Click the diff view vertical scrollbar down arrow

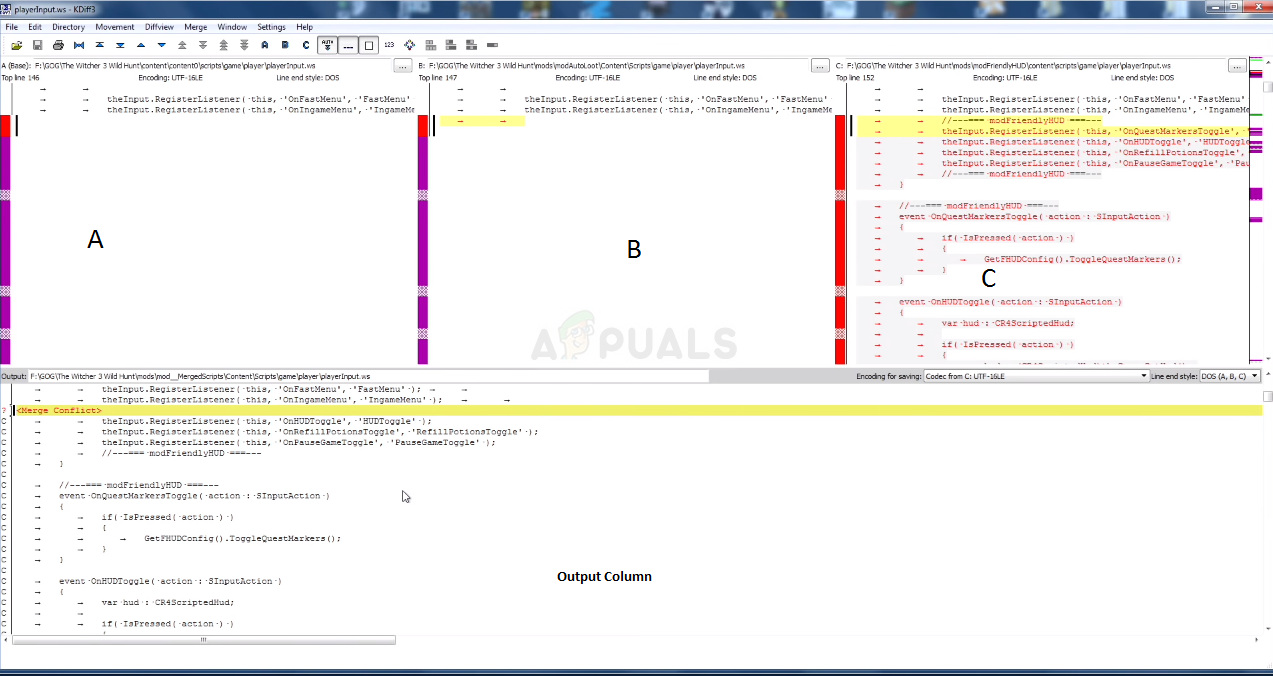pos(1268,358)
